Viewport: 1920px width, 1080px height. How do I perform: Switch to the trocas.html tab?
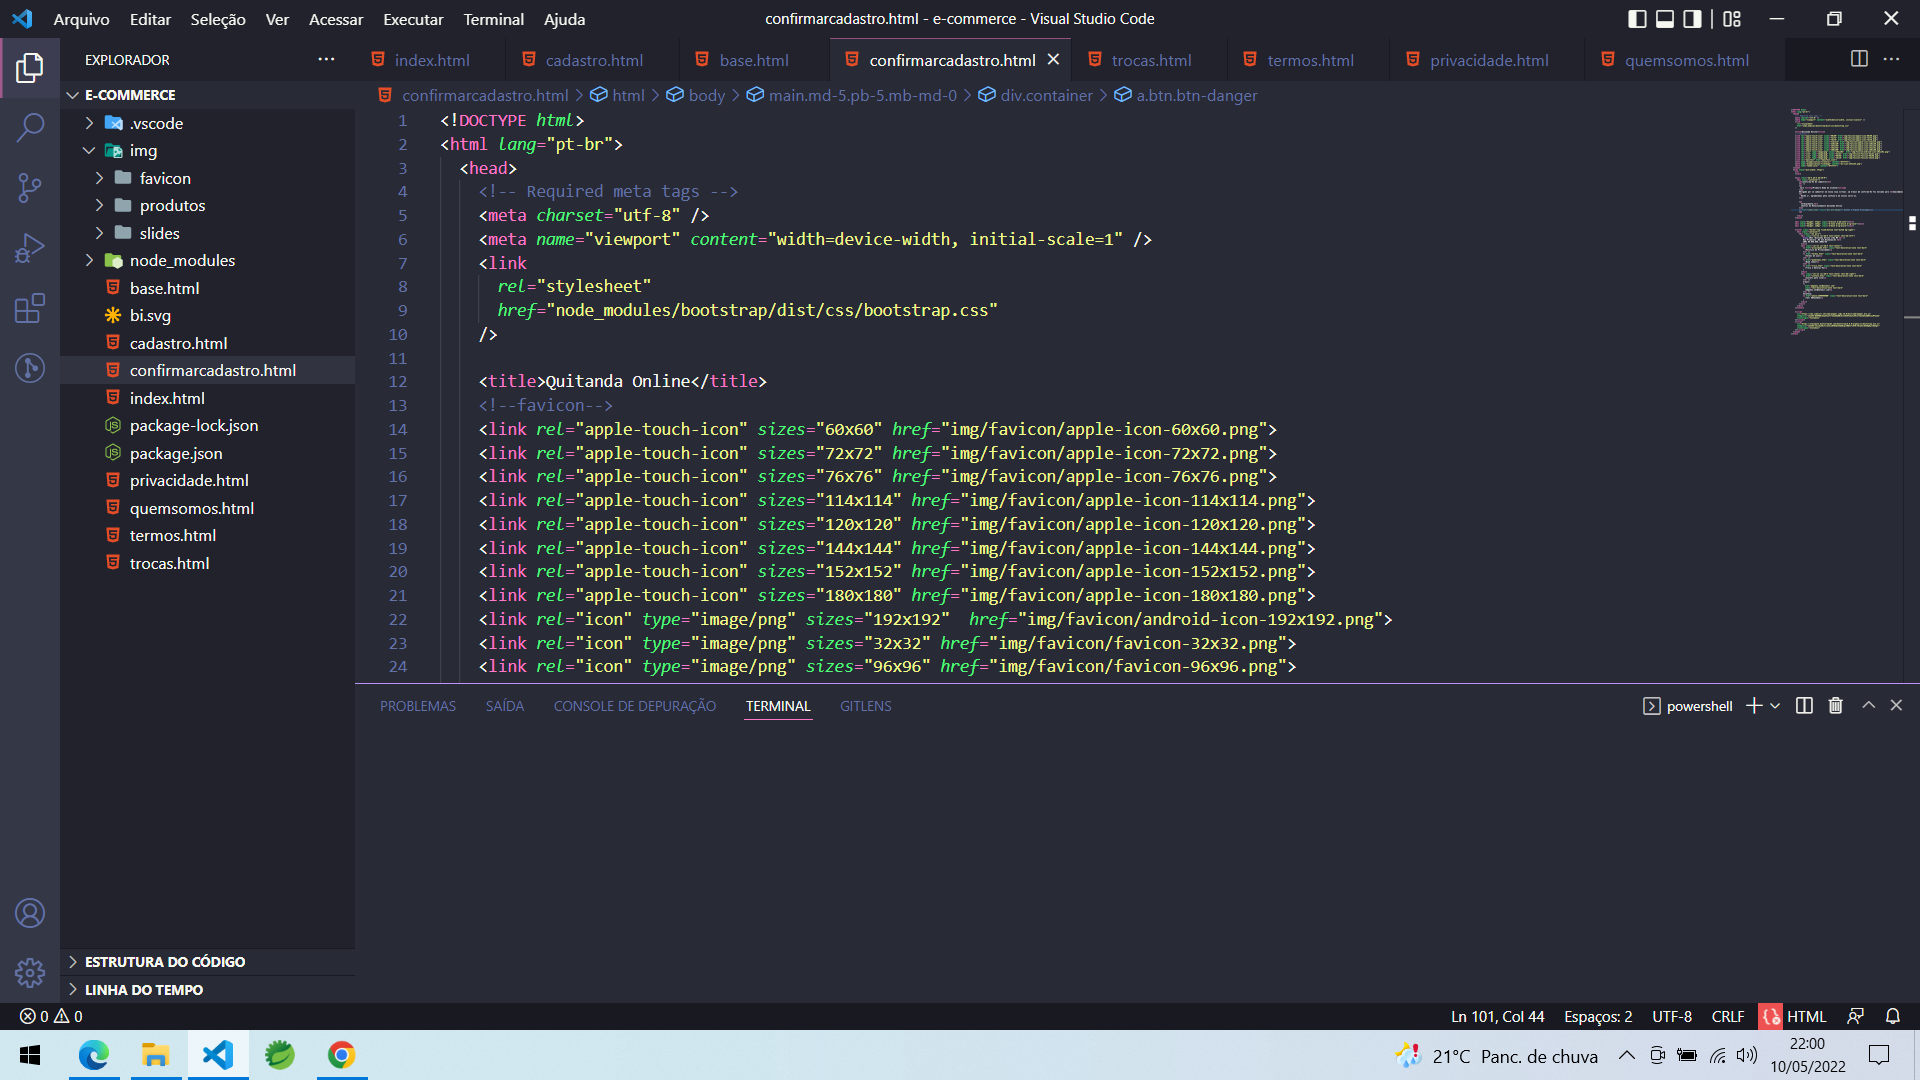1150,60
